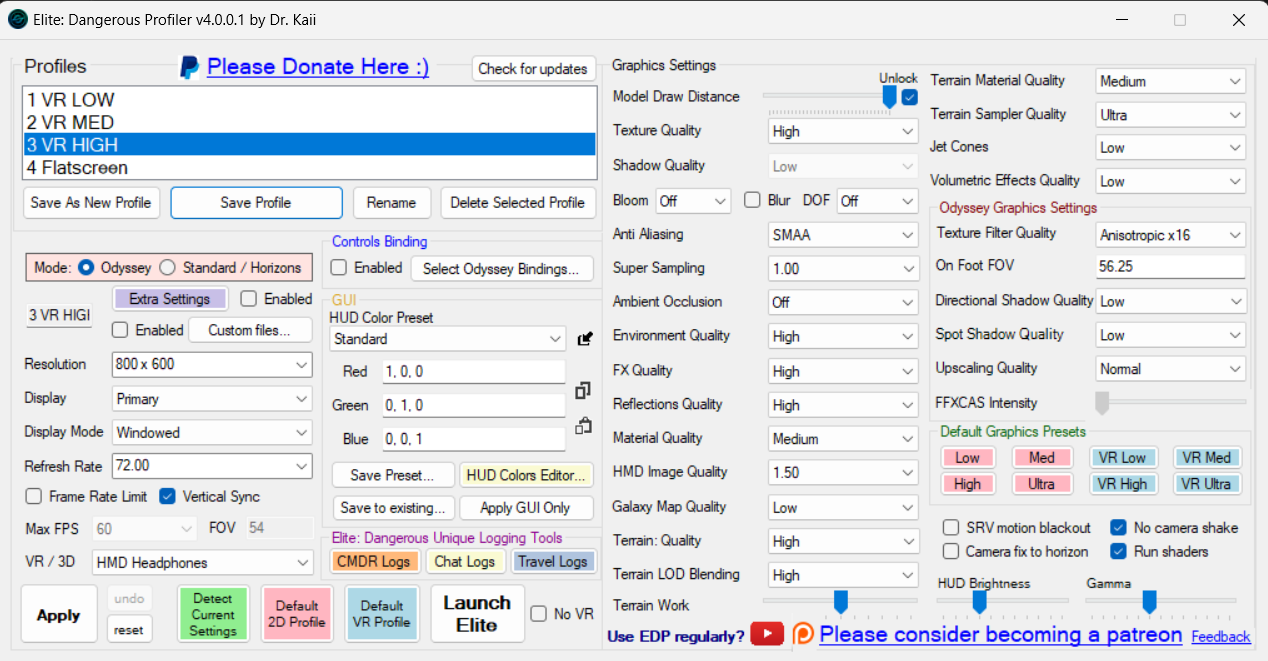Viewport: 1268px width, 661px height.
Task: Enable Camera fix to horizon
Action: point(951,551)
